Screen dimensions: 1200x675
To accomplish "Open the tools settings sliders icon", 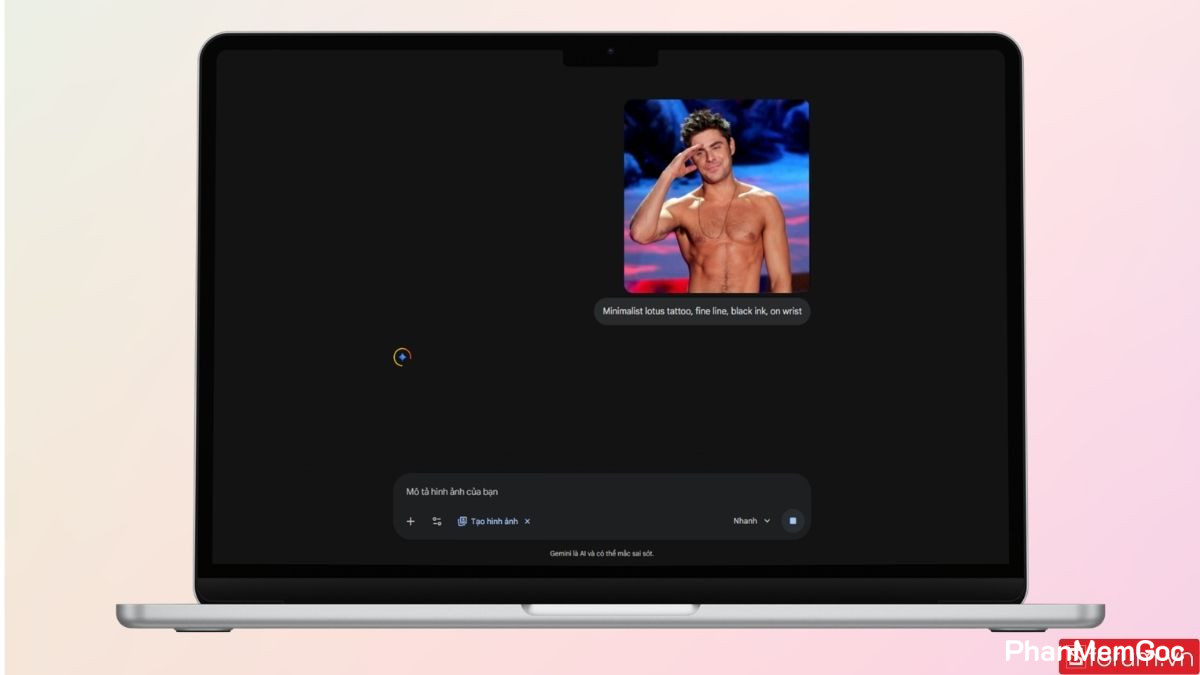I will click(437, 521).
